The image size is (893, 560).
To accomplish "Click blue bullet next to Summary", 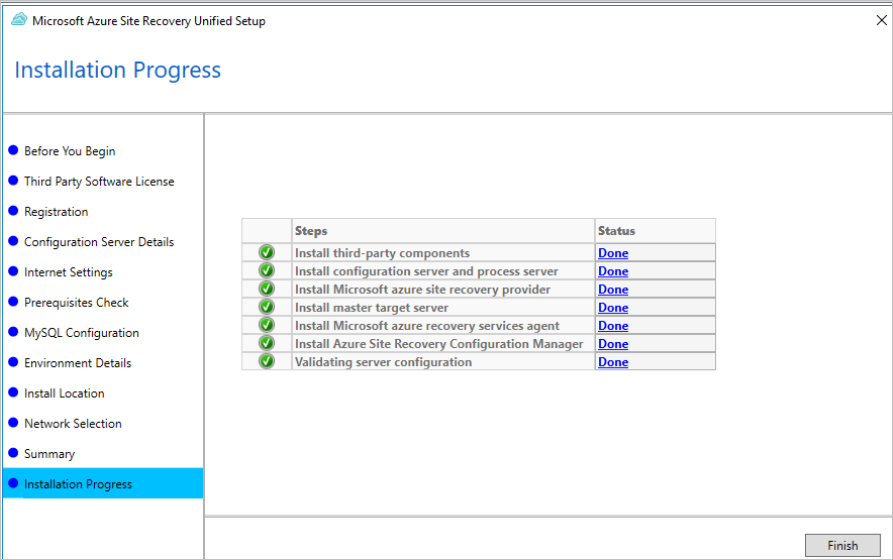I will tap(13, 453).
